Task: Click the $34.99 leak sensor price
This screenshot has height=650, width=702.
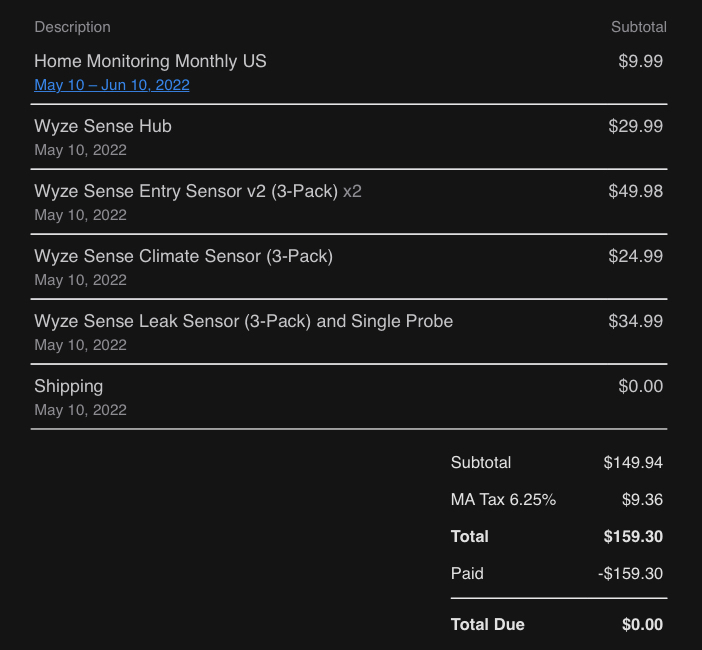Action: [635, 321]
